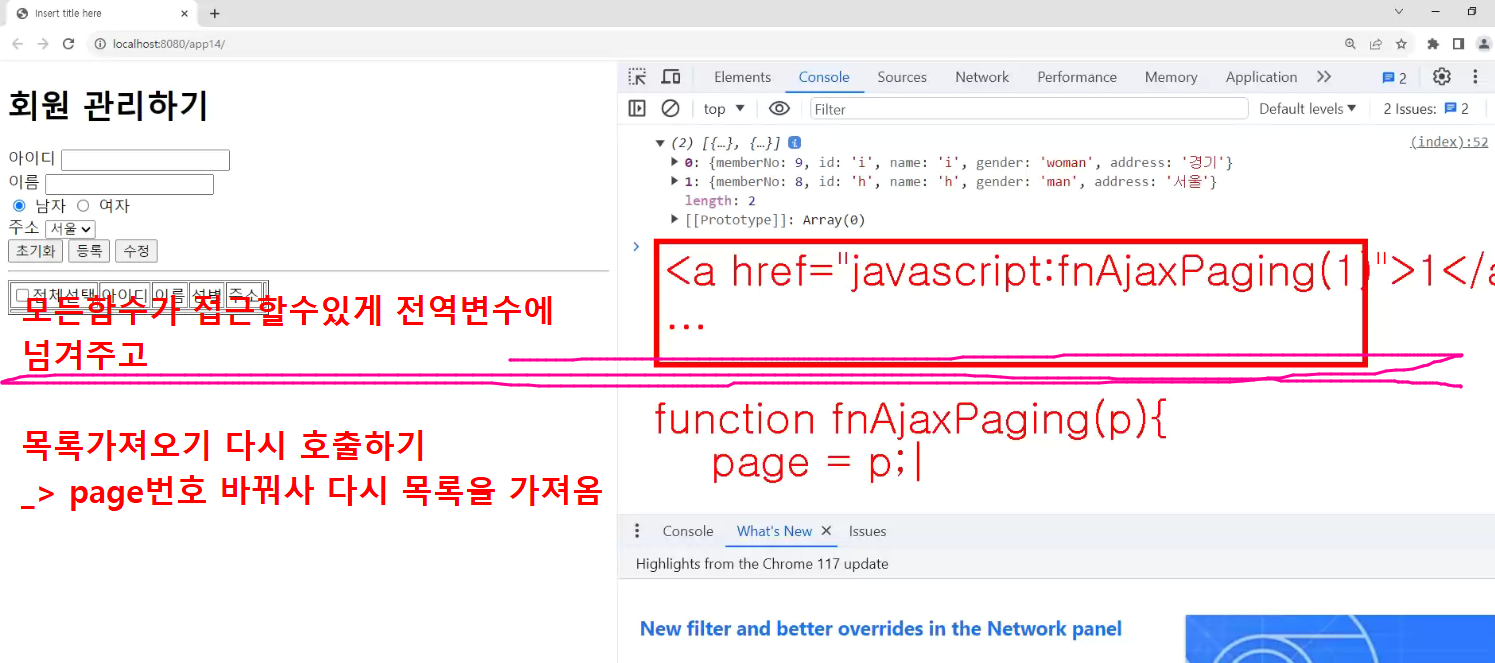The width and height of the screenshot is (1495, 663).
Task: Focus the console Filter field
Action: pos(1029,108)
